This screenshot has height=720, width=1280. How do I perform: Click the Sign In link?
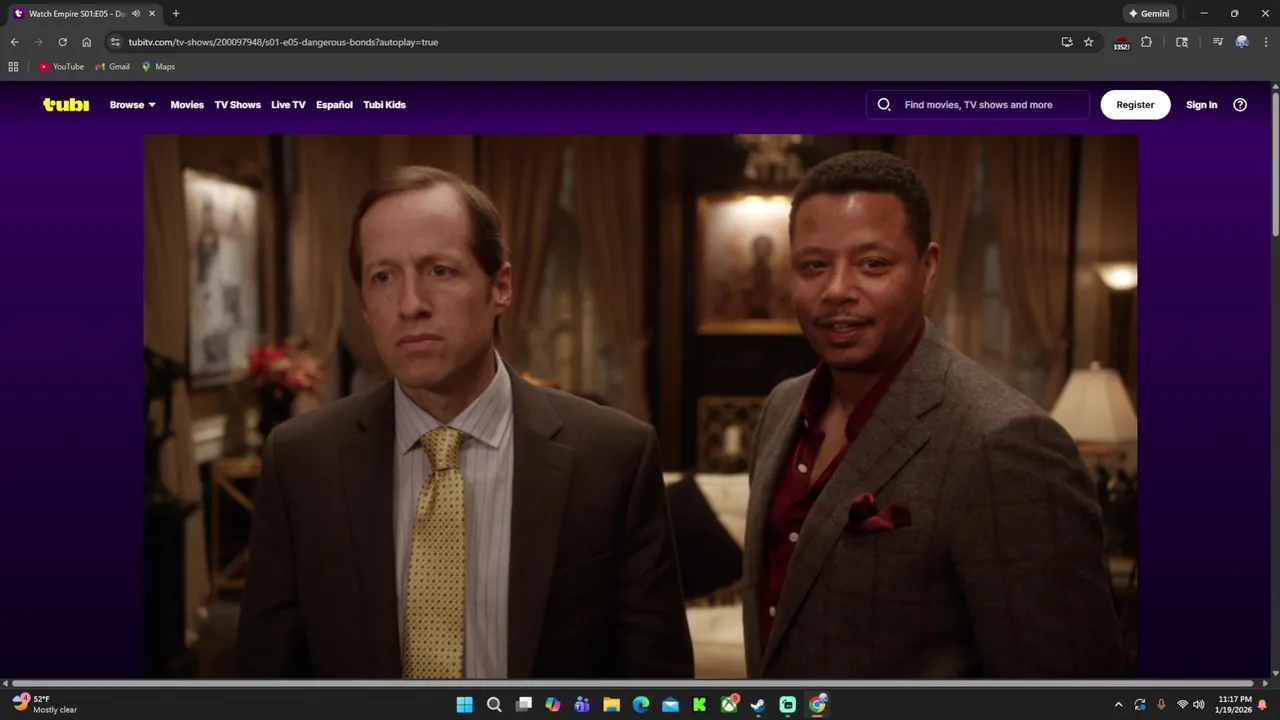click(1201, 105)
